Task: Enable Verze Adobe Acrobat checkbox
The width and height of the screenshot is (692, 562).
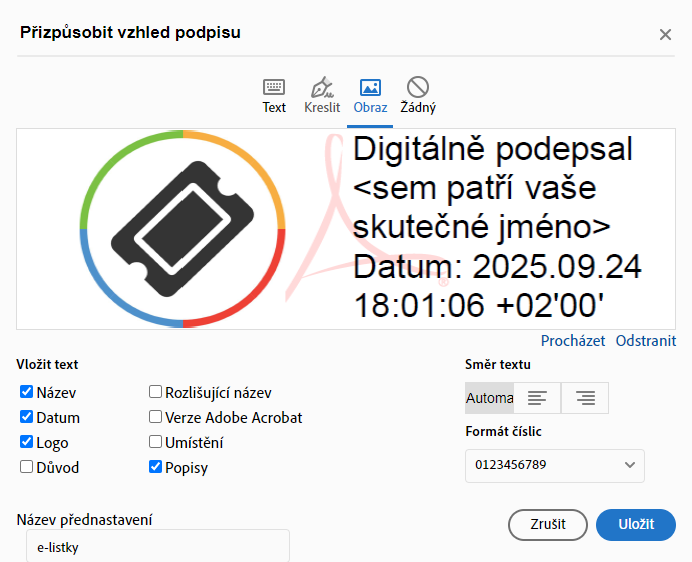Action: tap(156, 417)
